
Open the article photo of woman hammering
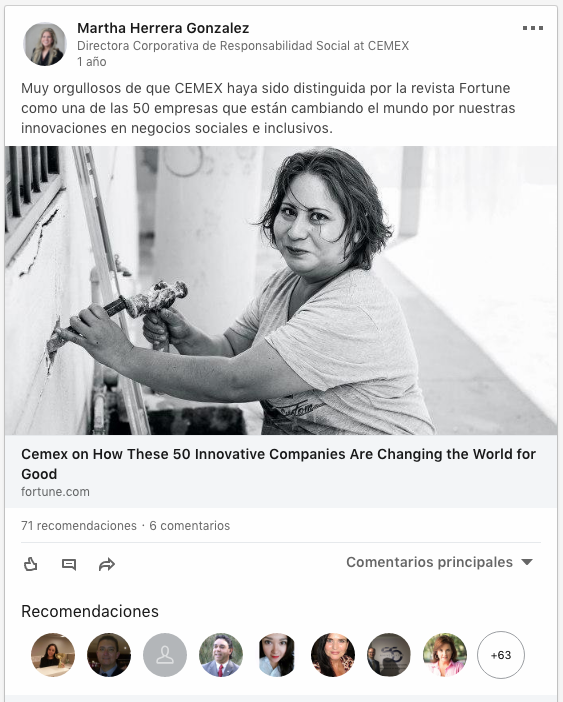pyautogui.click(x=281, y=291)
